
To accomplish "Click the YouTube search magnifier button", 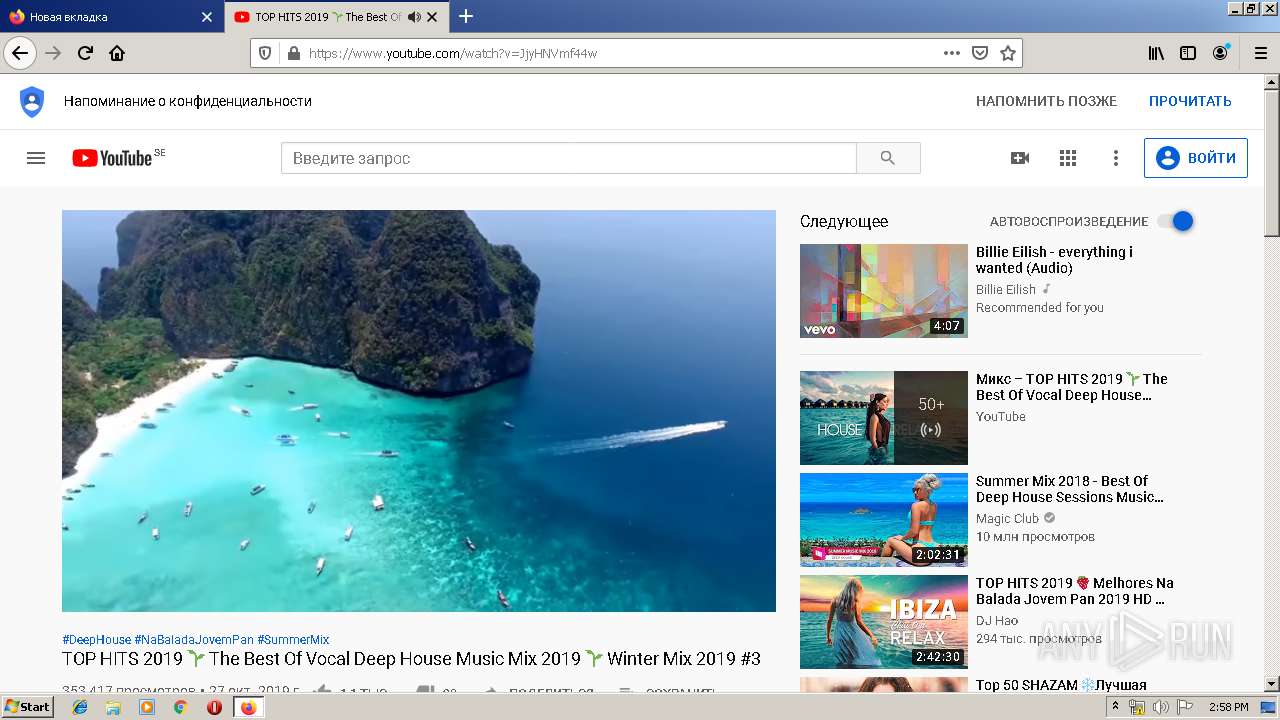I will pos(888,158).
